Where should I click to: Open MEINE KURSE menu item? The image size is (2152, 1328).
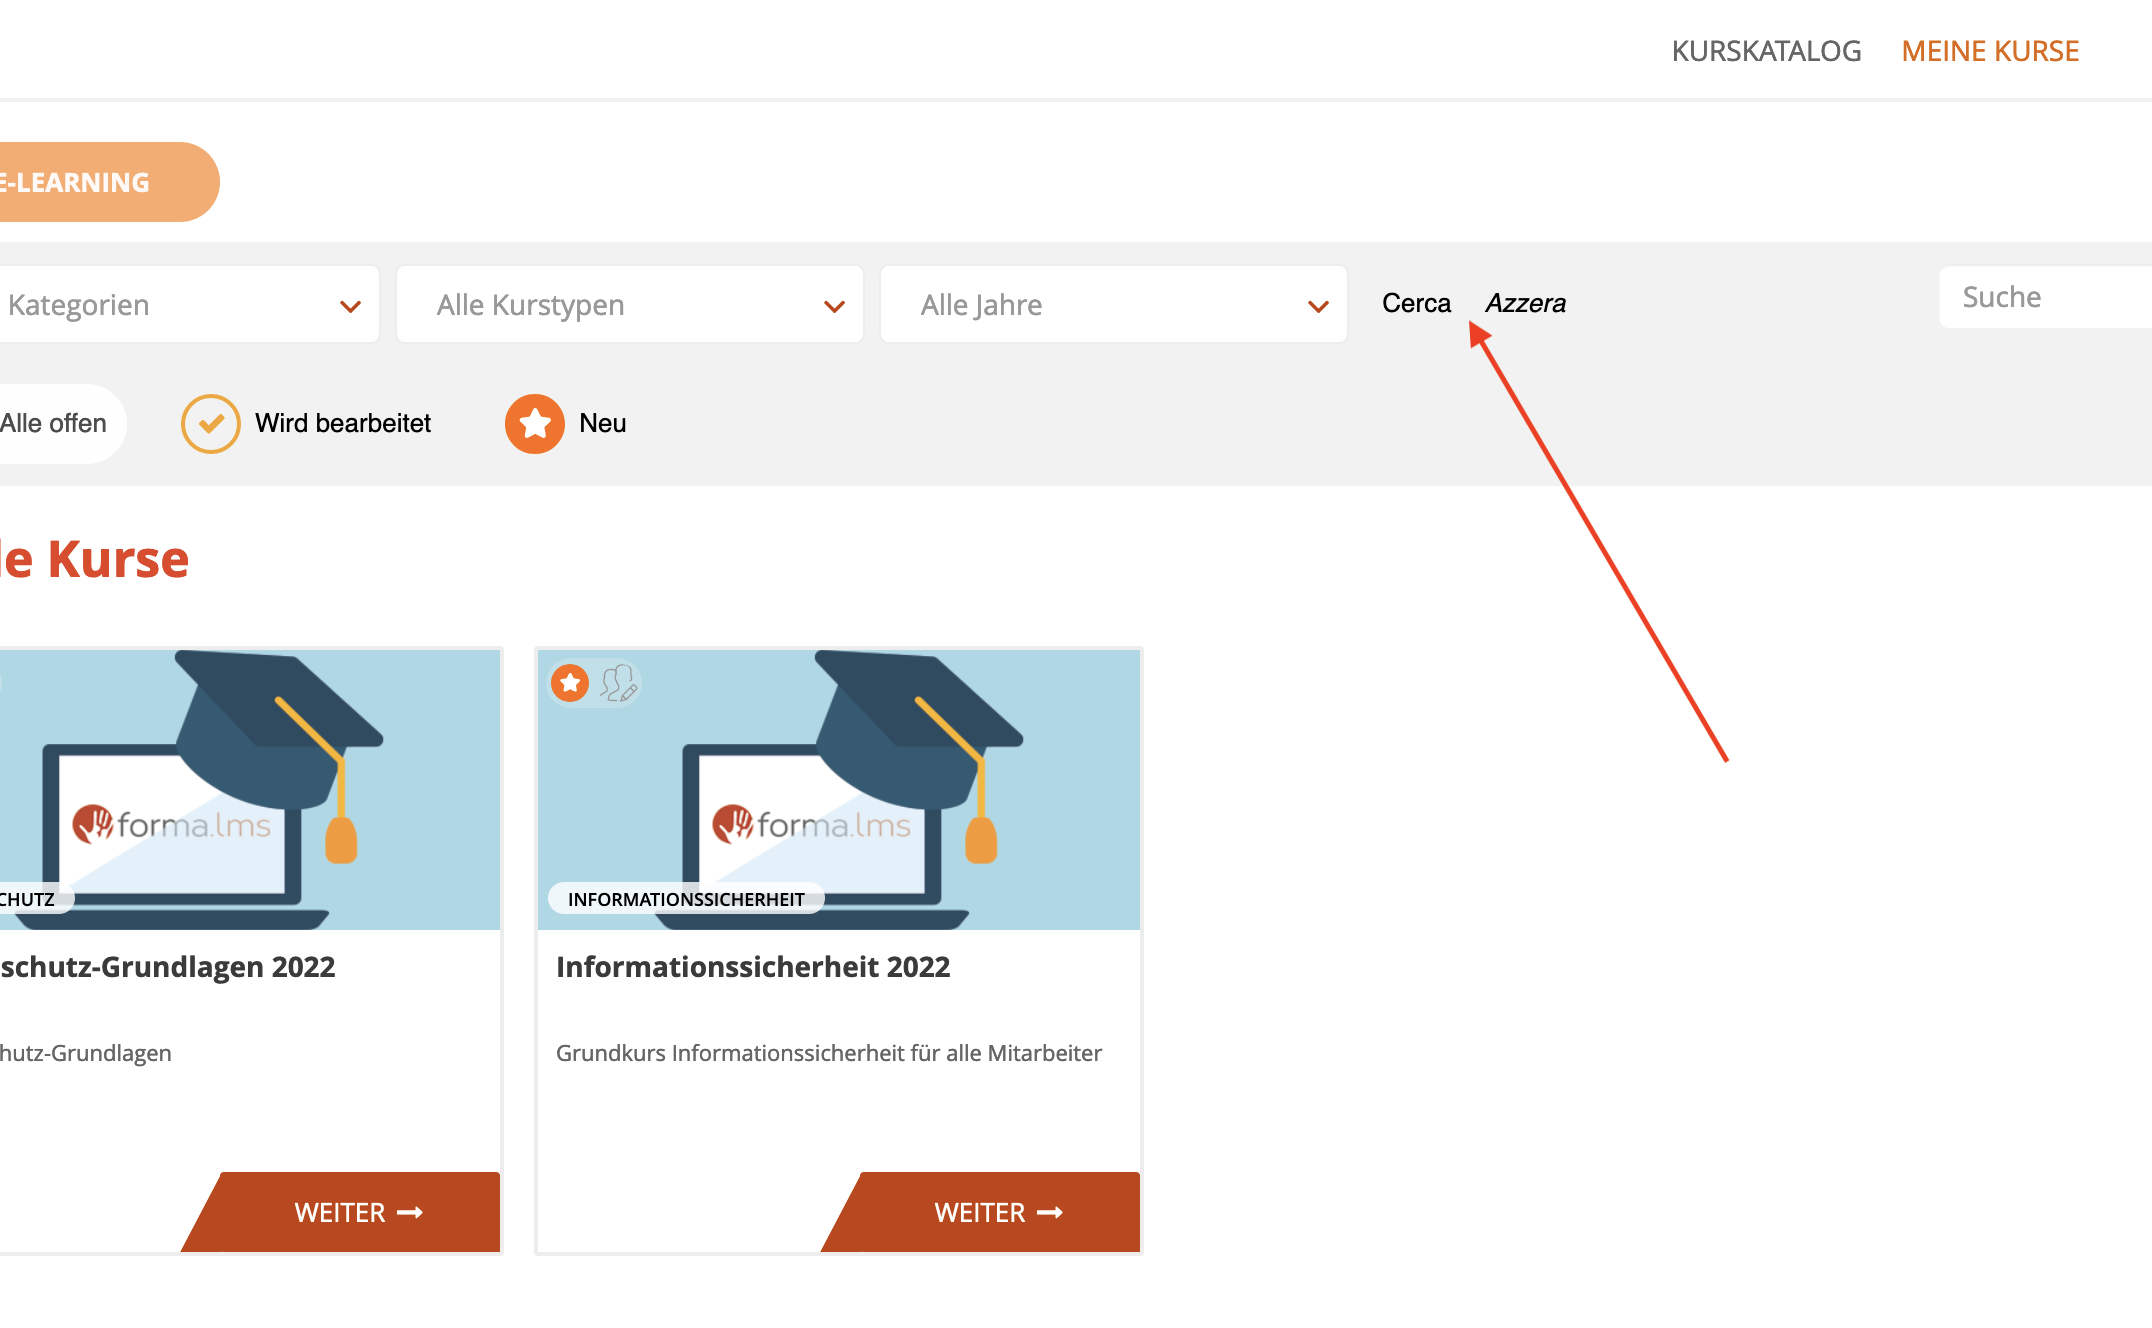point(1990,51)
